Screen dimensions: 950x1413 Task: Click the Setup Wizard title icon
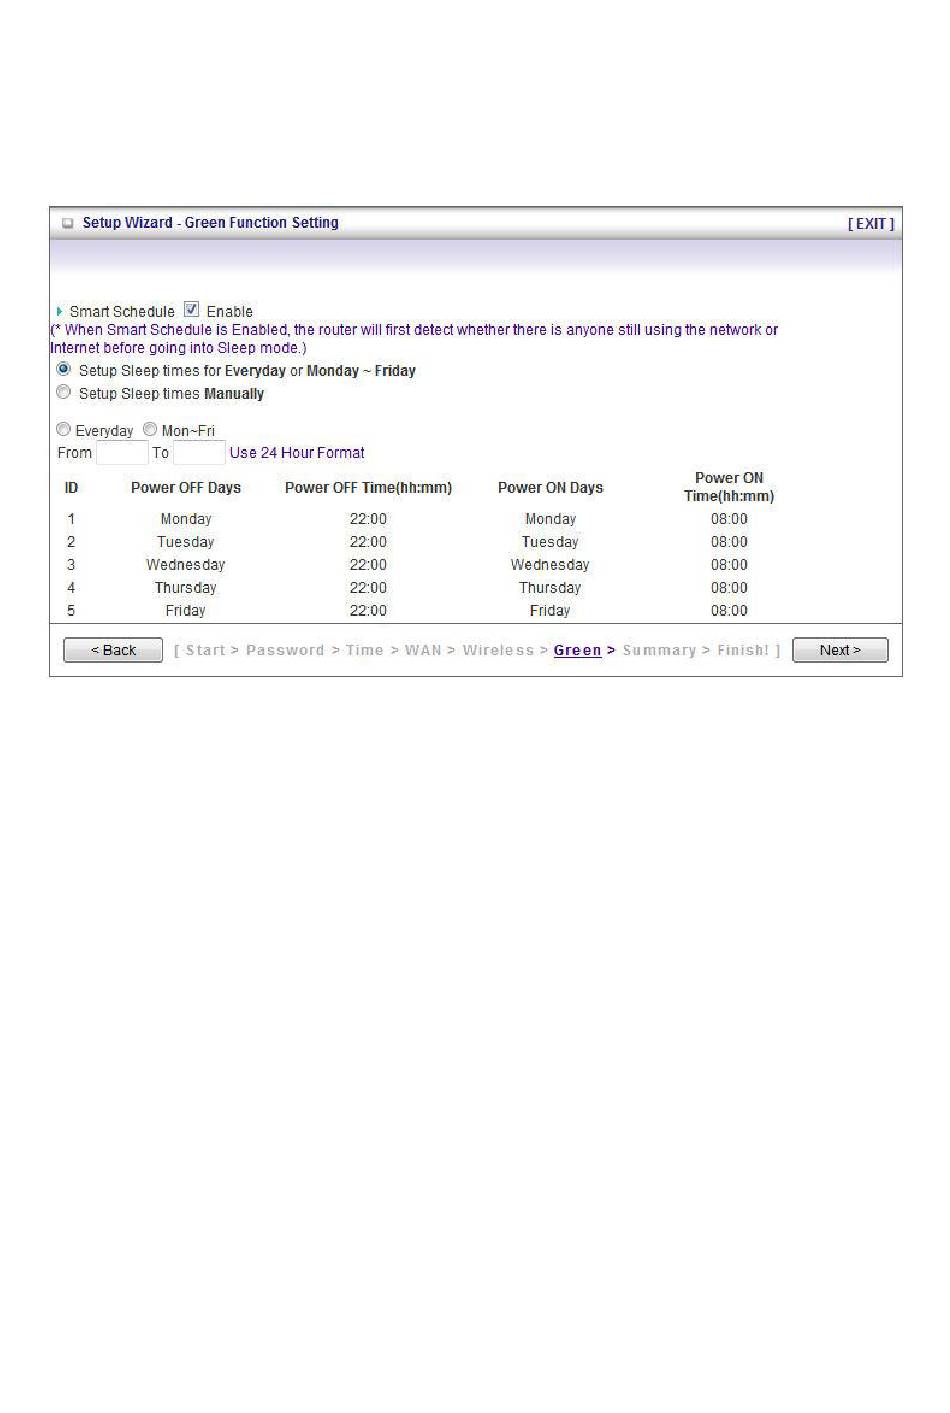tap(68, 224)
